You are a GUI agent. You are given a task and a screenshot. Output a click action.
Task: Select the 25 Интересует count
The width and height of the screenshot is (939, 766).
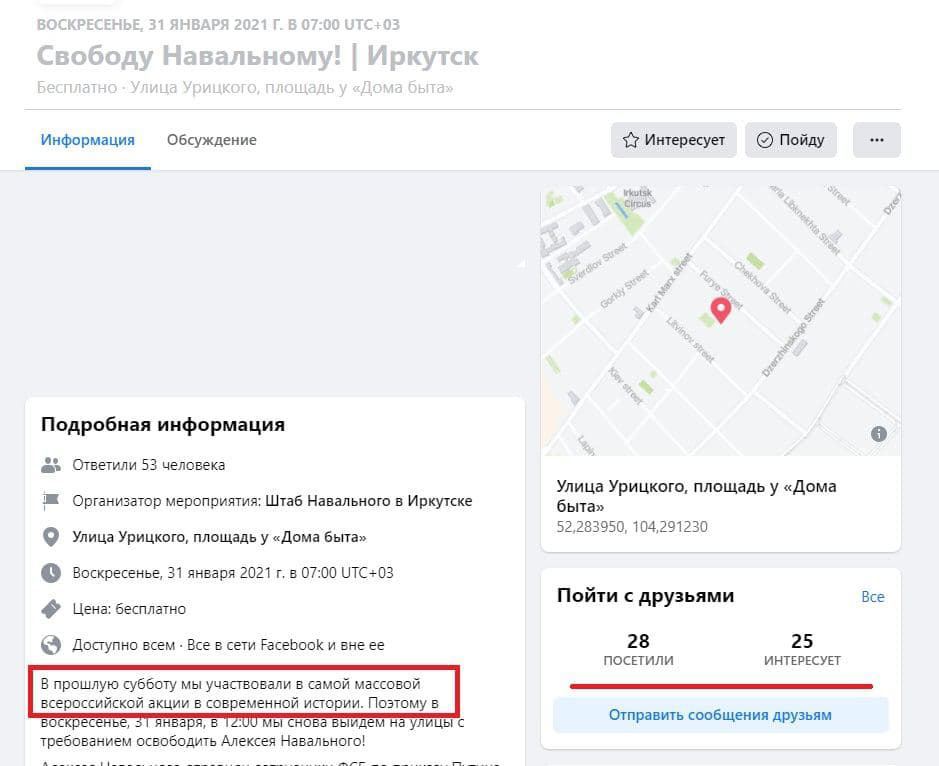(x=802, y=649)
